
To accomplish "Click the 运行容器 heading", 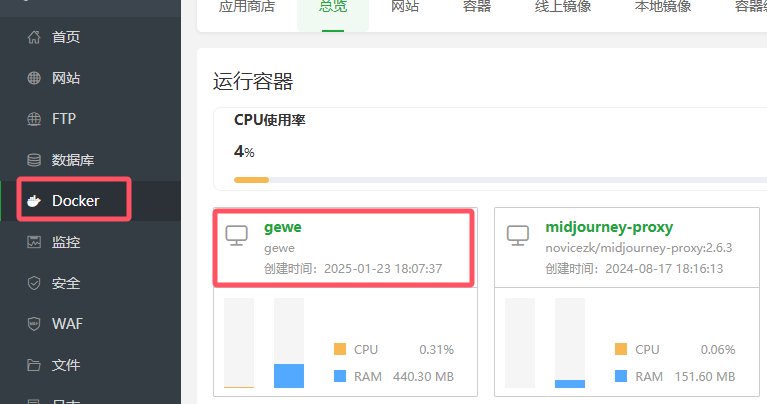I will pos(253,82).
